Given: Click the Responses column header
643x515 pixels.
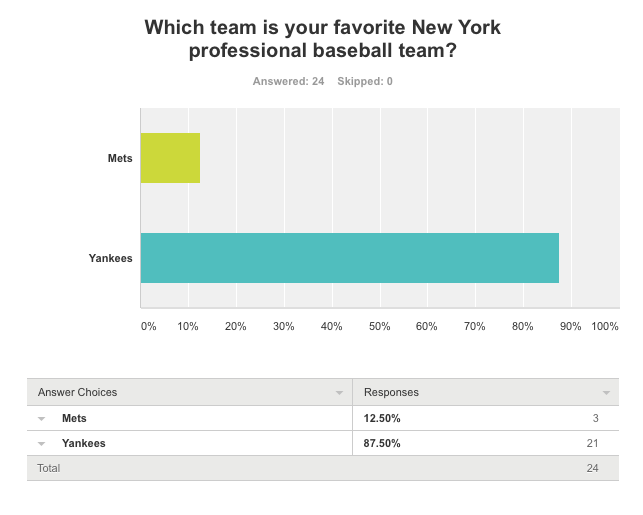Looking at the screenshot, I should point(391,392).
